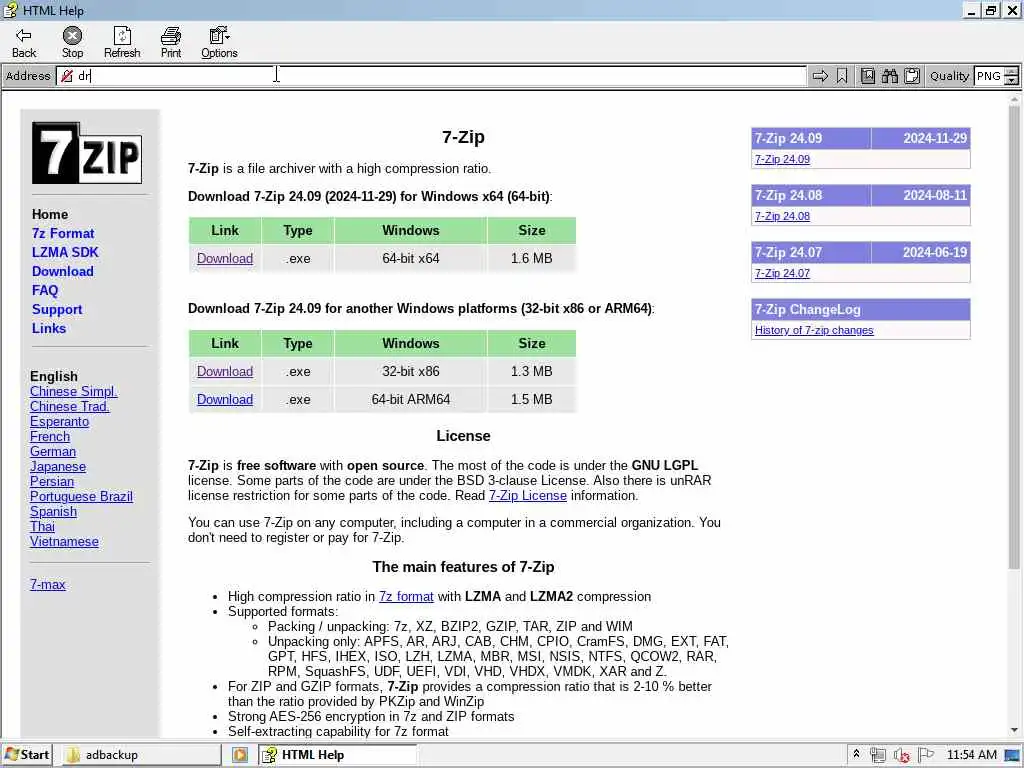Click inside the Address input field
The width and height of the screenshot is (1024, 768).
coord(431,76)
